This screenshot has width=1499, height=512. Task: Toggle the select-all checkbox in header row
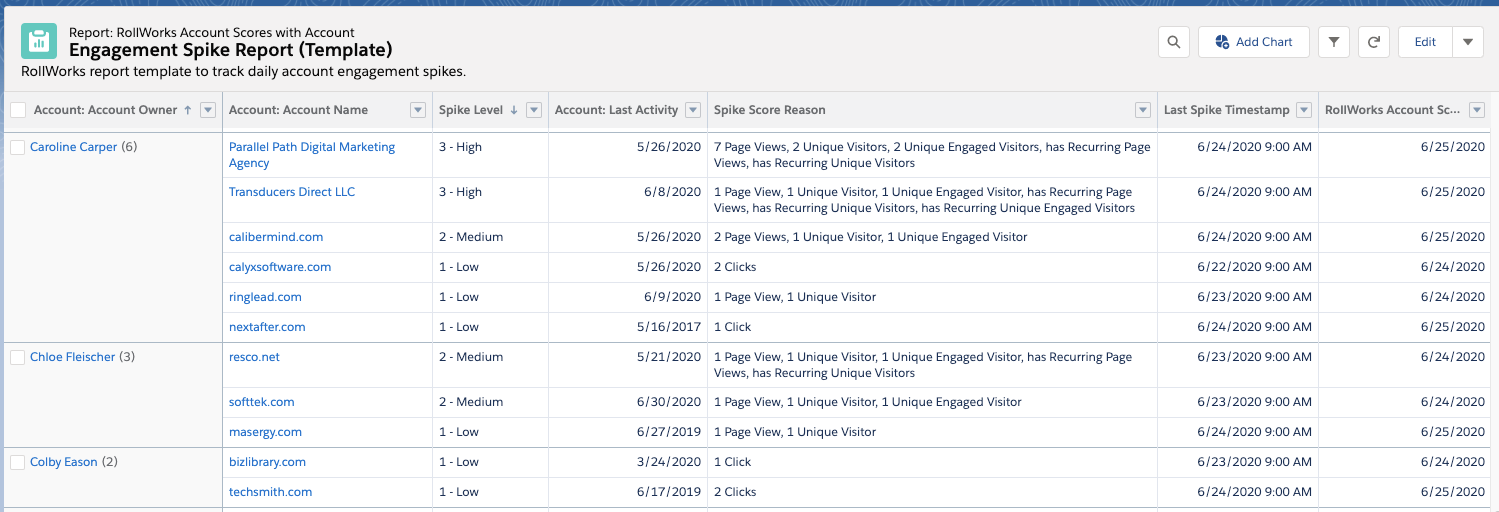coord(18,110)
